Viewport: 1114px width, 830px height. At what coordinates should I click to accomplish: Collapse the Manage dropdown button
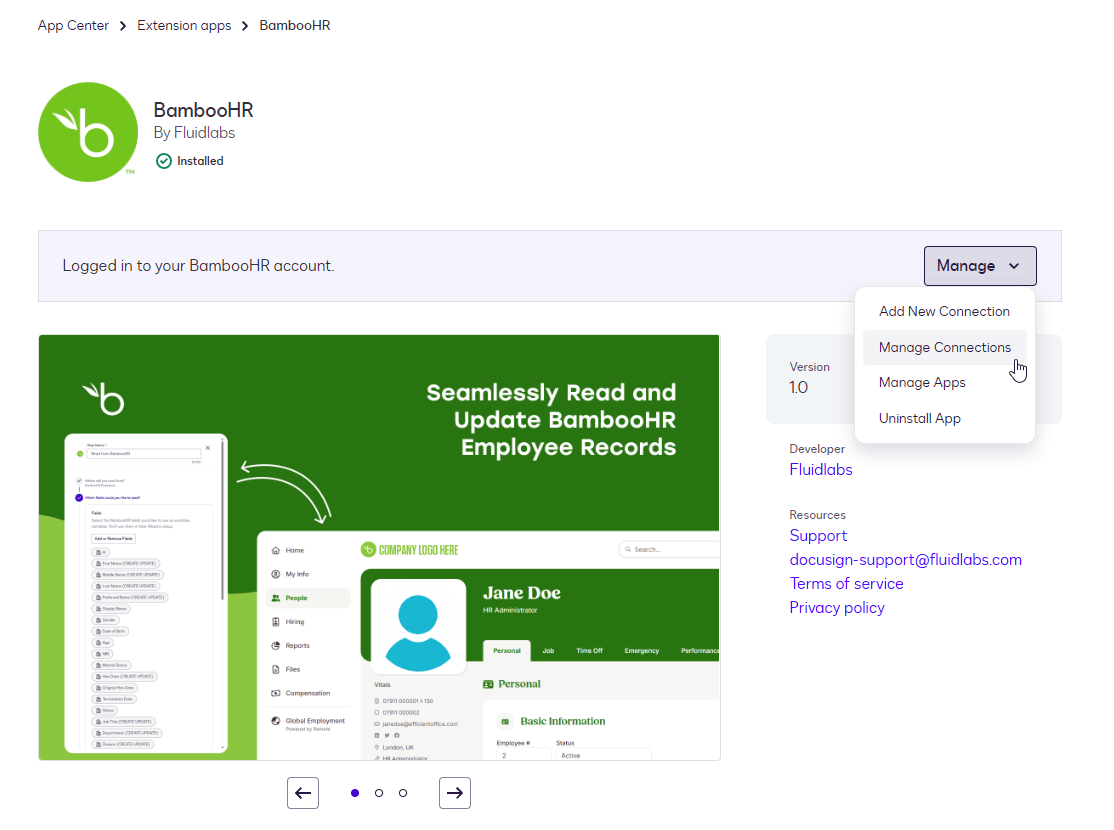pyautogui.click(x=979, y=266)
